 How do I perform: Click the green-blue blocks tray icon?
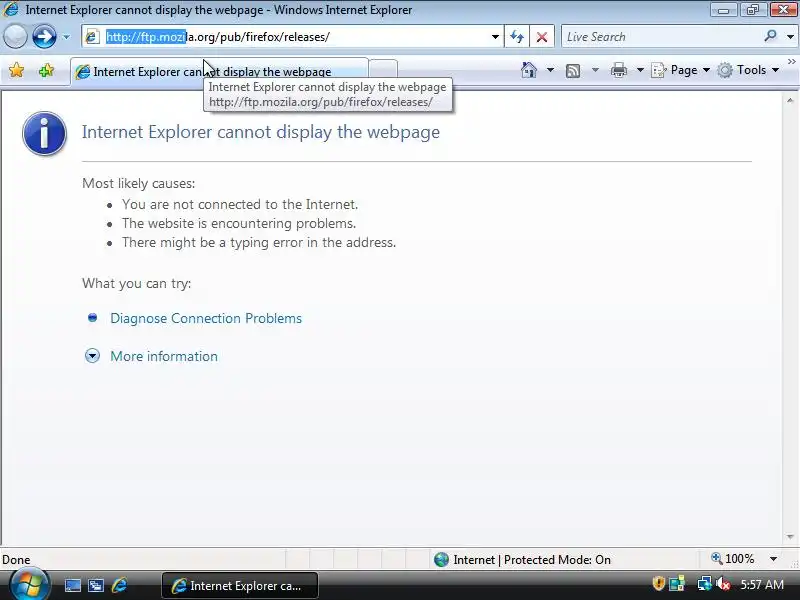pyautogui.click(x=677, y=584)
